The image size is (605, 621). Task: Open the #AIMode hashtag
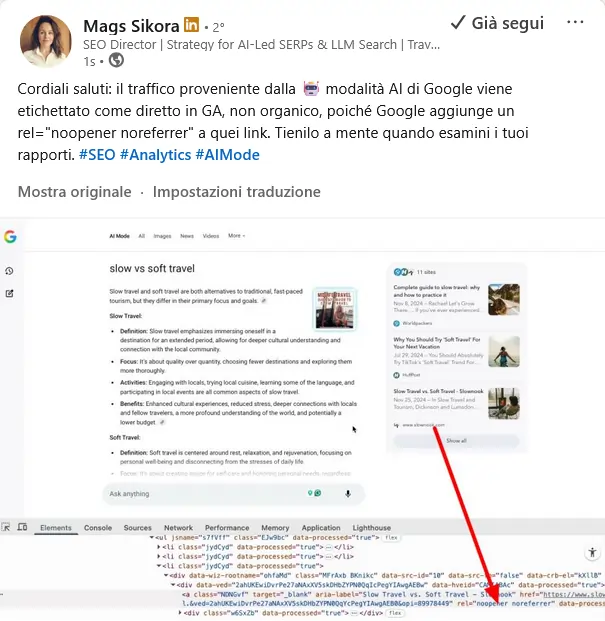tap(228, 155)
